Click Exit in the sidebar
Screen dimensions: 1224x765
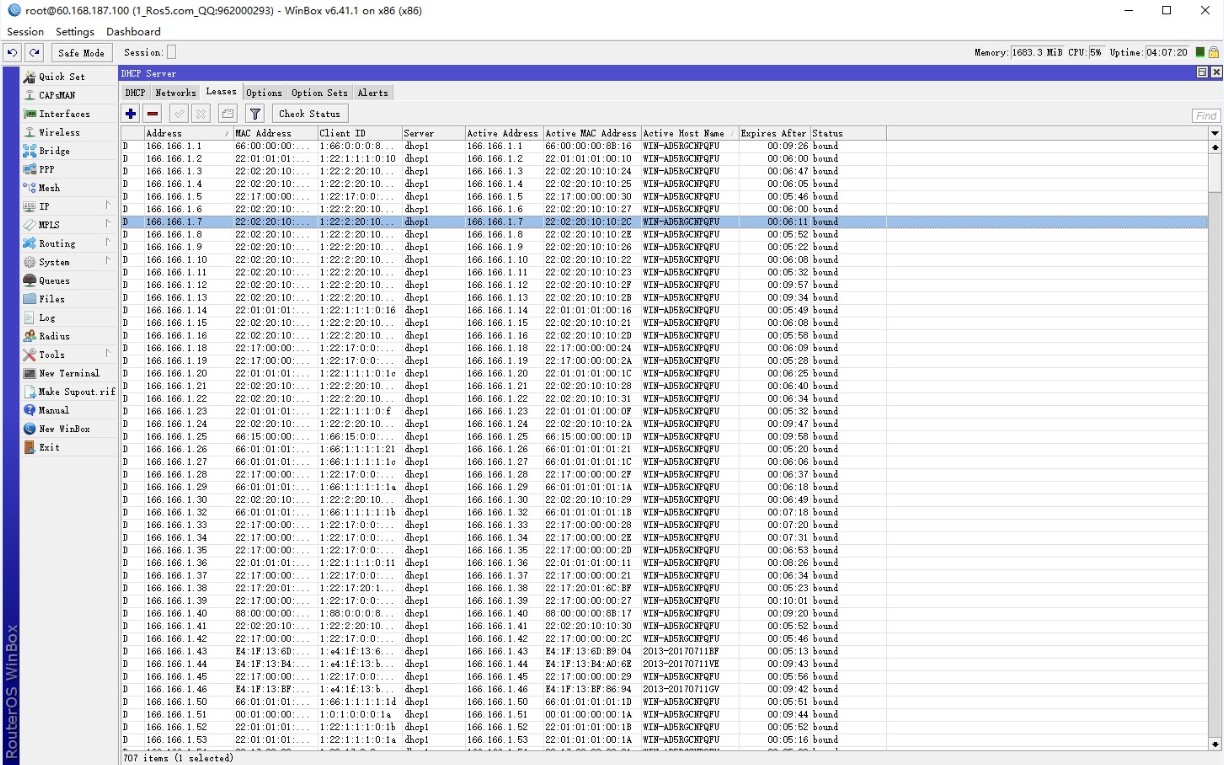(49, 447)
